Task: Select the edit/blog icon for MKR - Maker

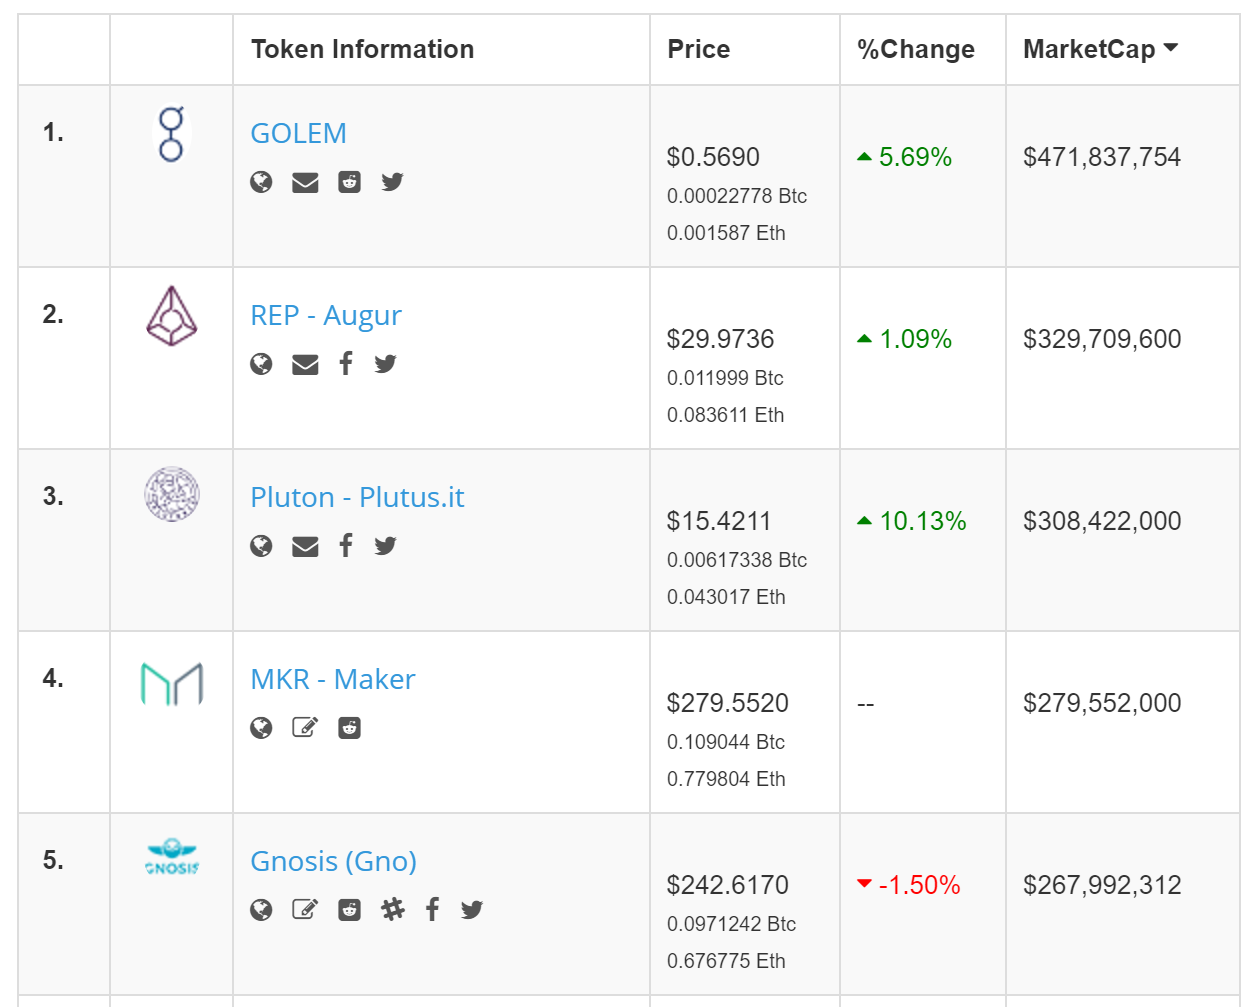Action: click(306, 727)
